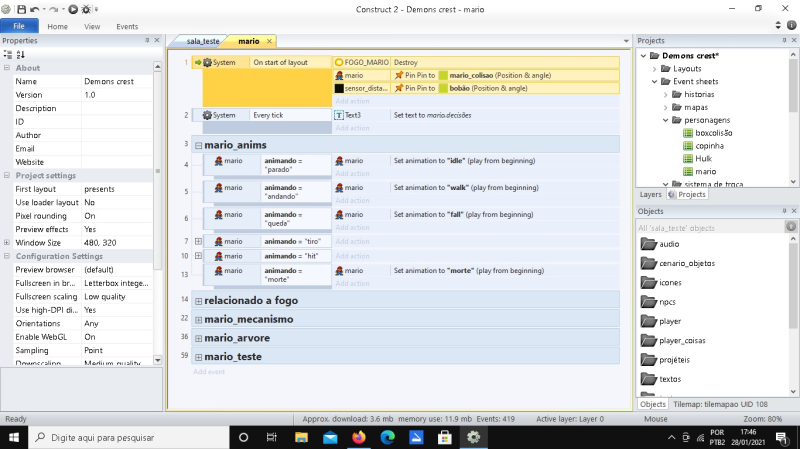Expand the historias folder
800x449 pixels.
pos(665,94)
